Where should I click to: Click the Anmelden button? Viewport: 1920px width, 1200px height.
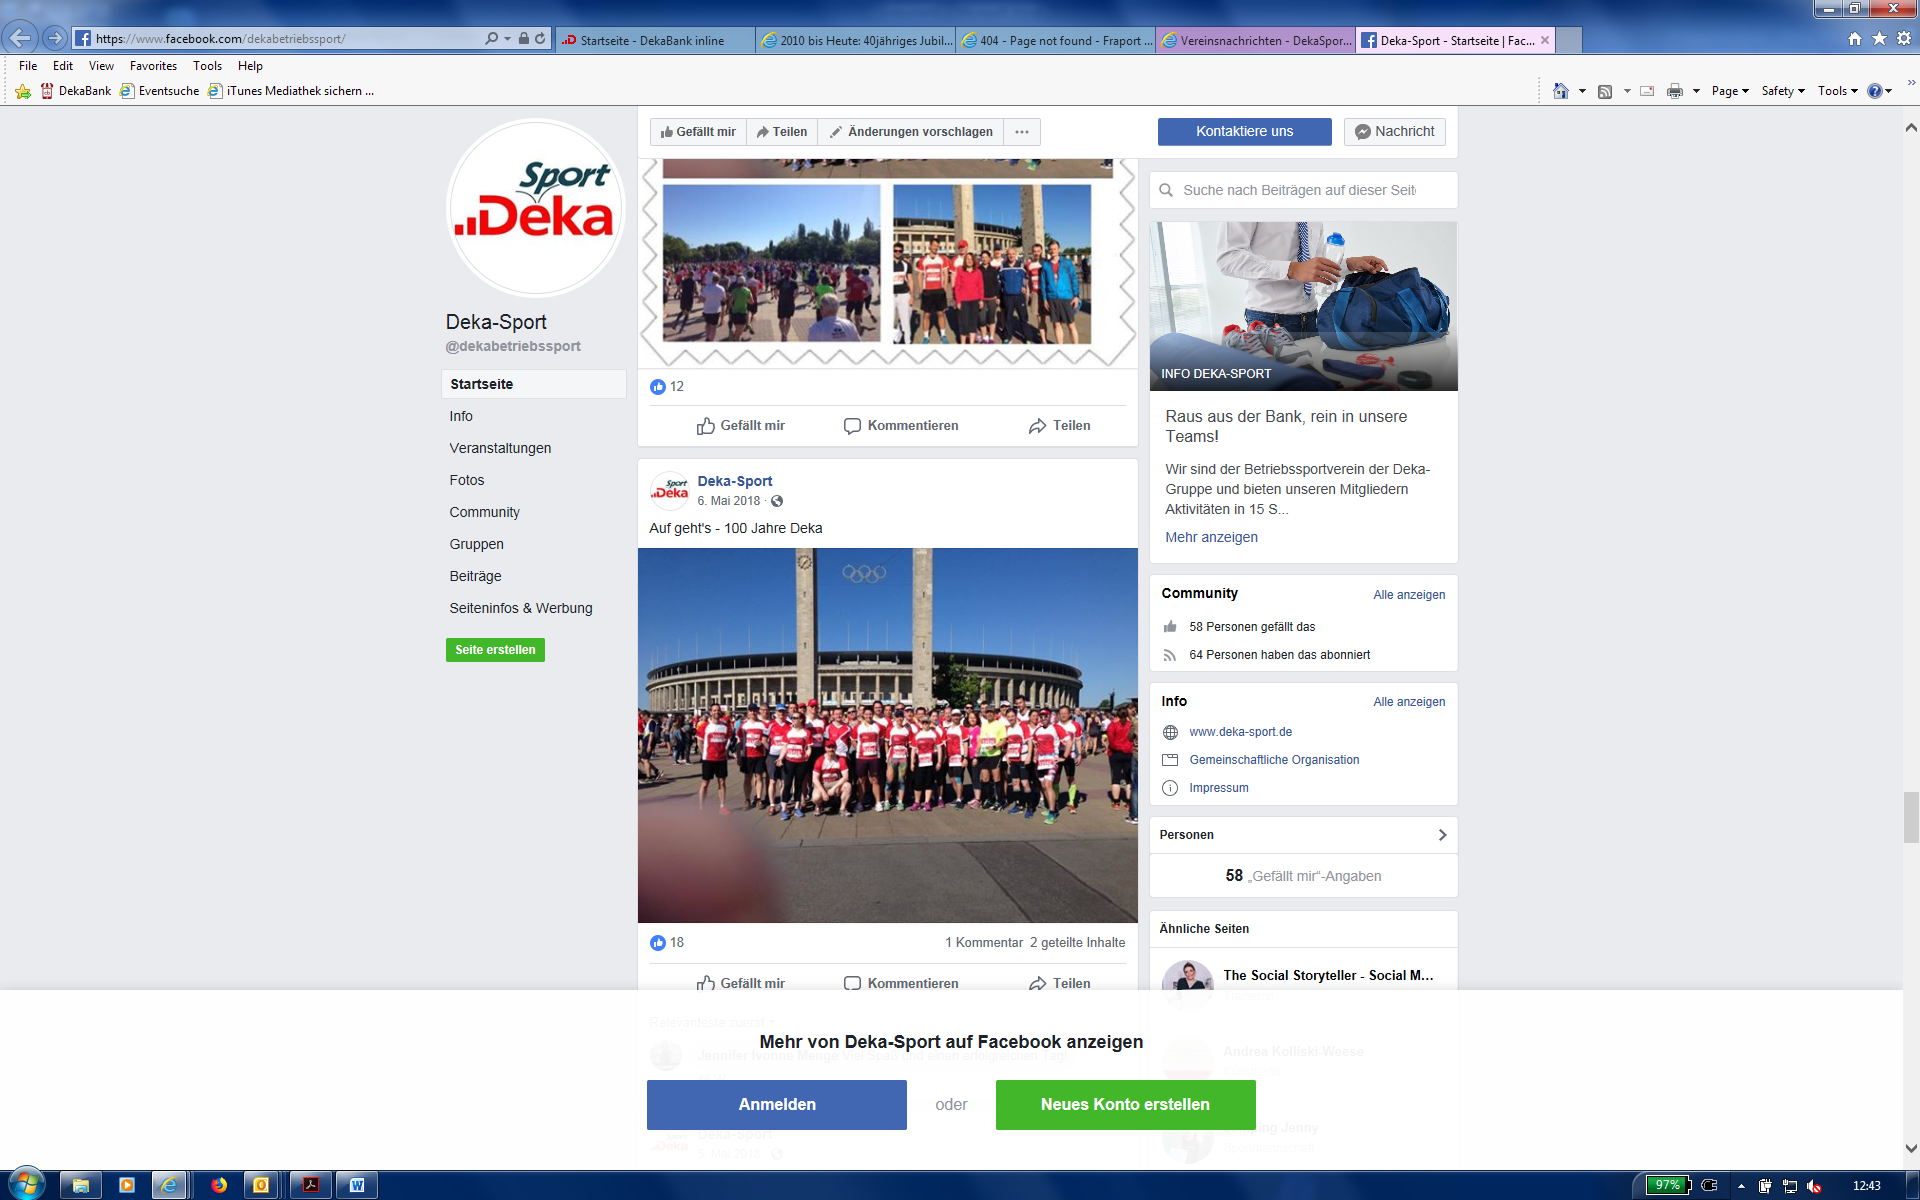coord(776,1104)
